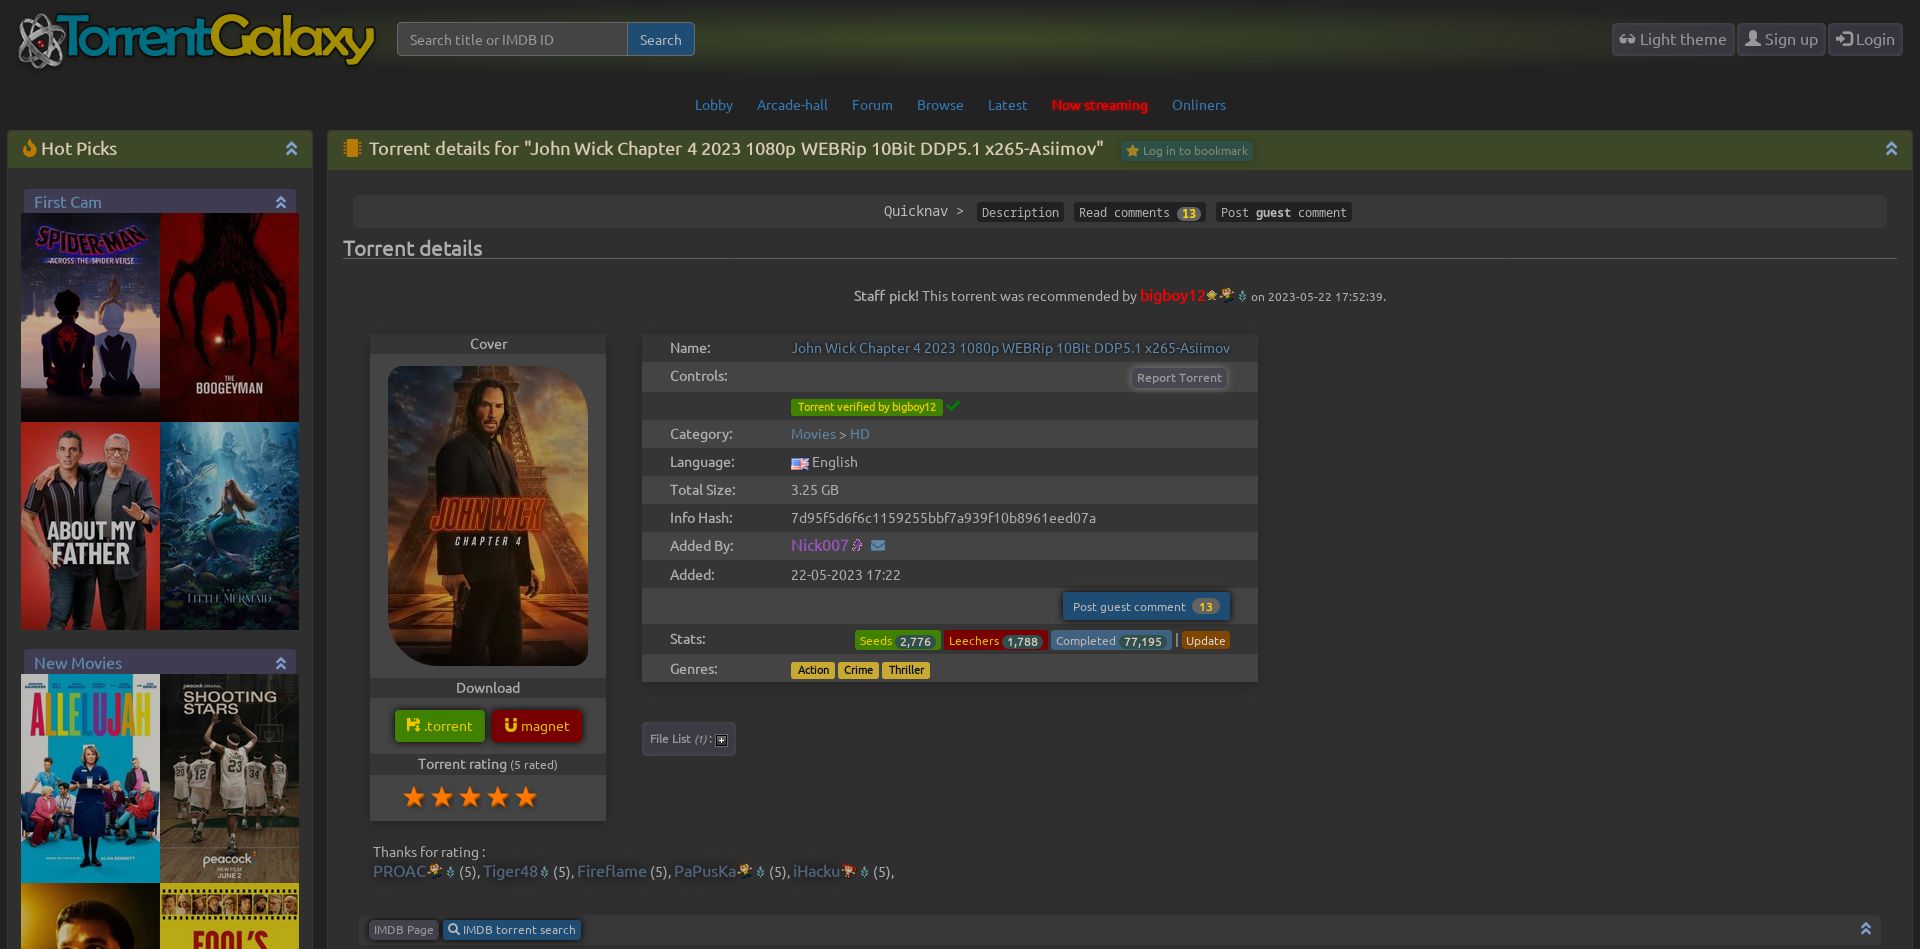The height and width of the screenshot is (949, 1920).
Task: Click the TorrentGalaxy logo
Action: 196,40
